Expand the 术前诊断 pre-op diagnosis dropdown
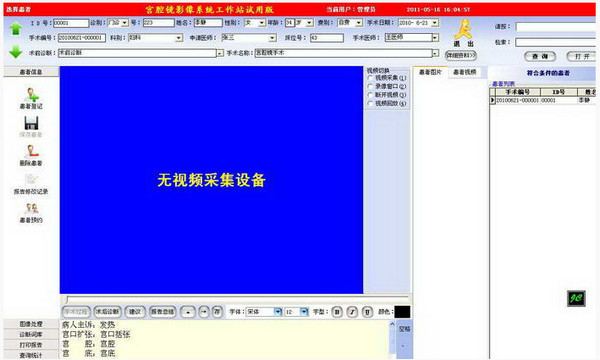This screenshot has width=600, height=360. pyautogui.click(x=220, y=54)
